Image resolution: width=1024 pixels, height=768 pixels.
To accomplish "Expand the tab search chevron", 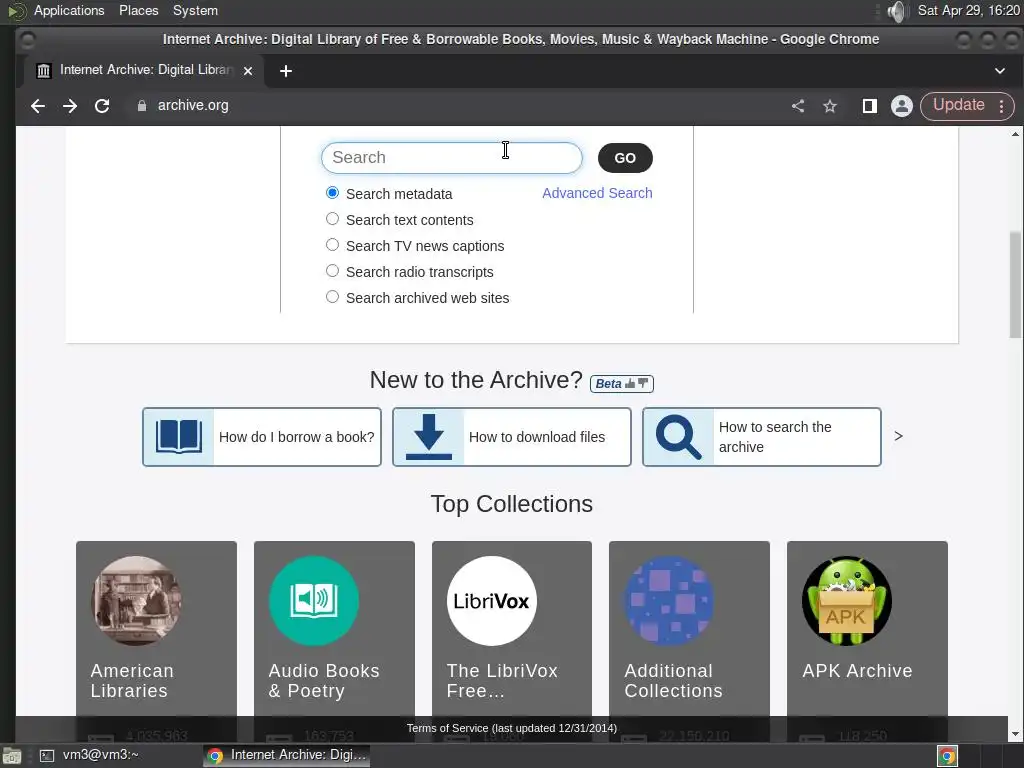I will (1000, 71).
